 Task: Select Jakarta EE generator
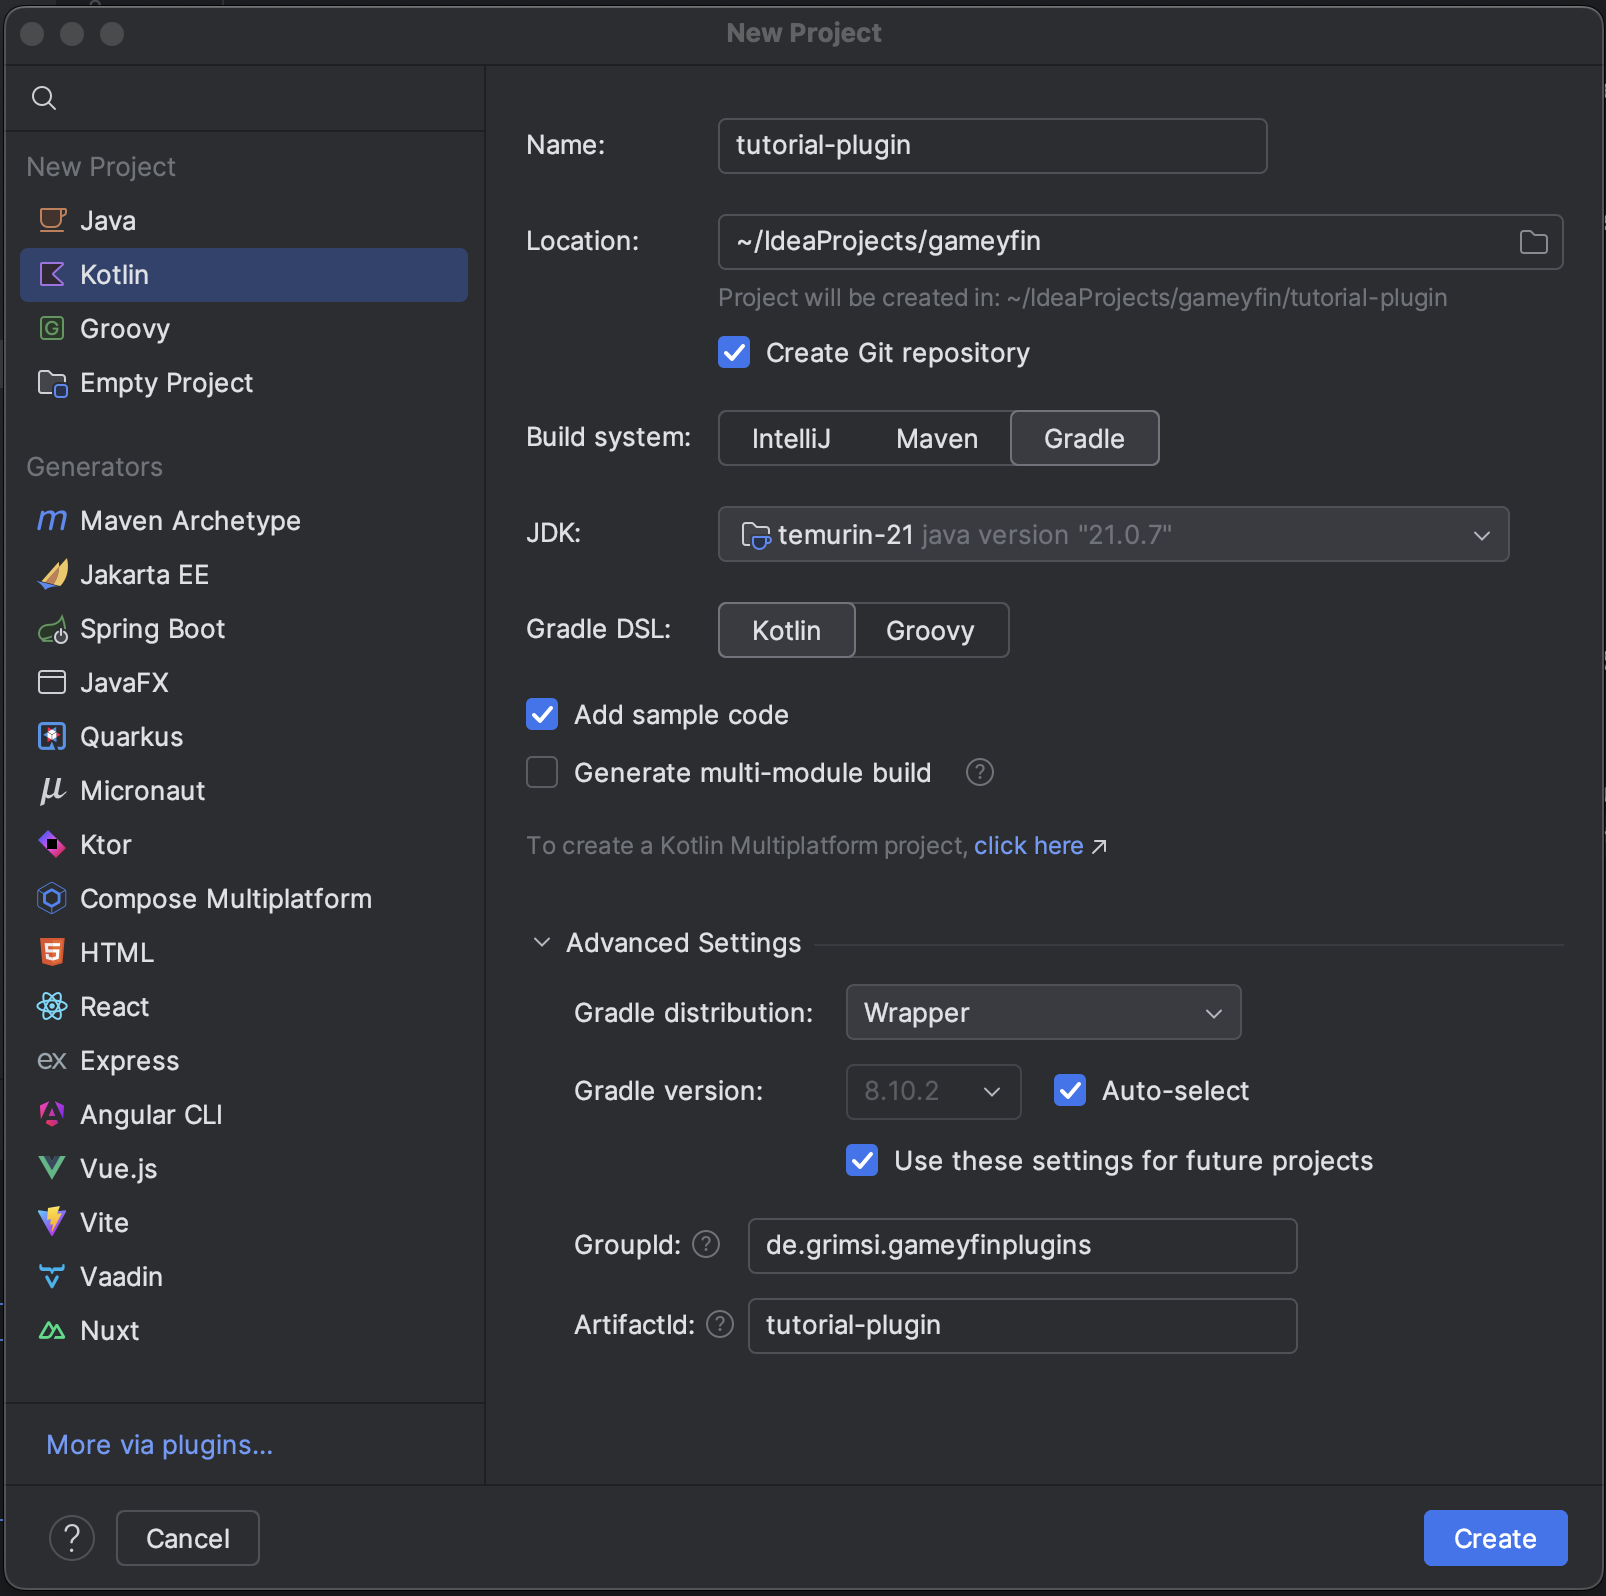click(x=244, y=575)
